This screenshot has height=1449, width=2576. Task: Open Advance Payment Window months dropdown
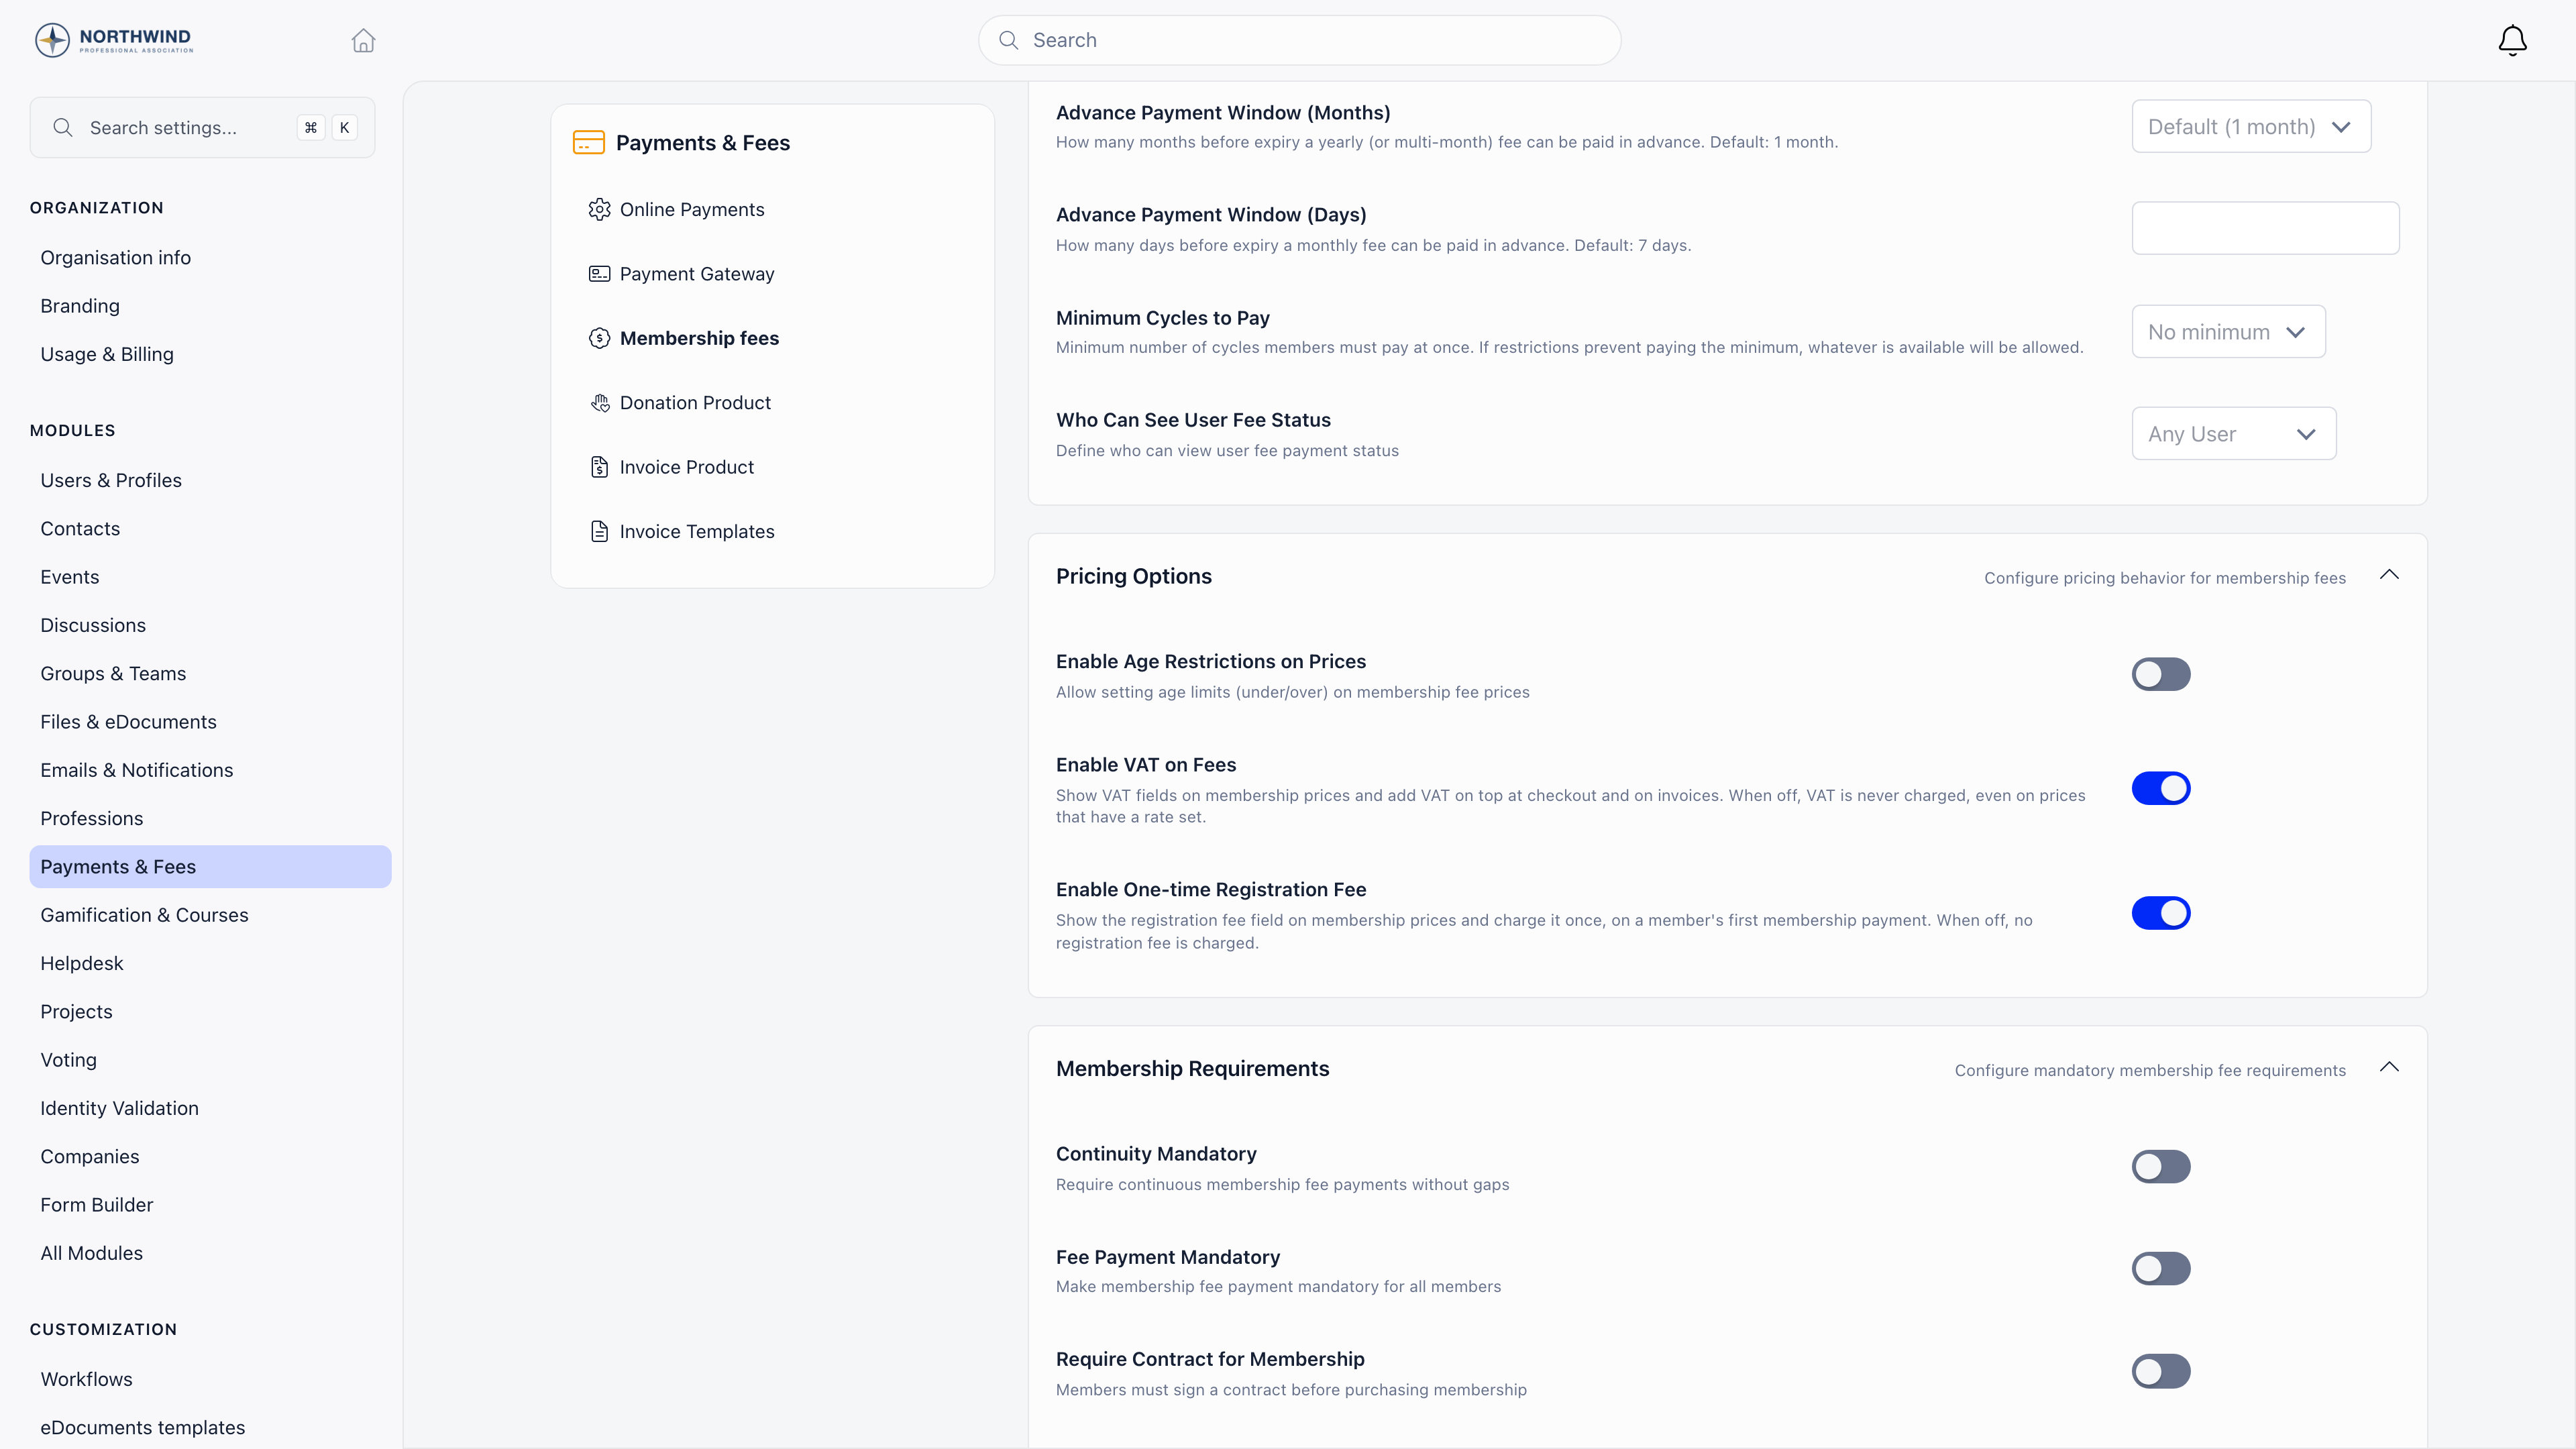pos(2251,126)
